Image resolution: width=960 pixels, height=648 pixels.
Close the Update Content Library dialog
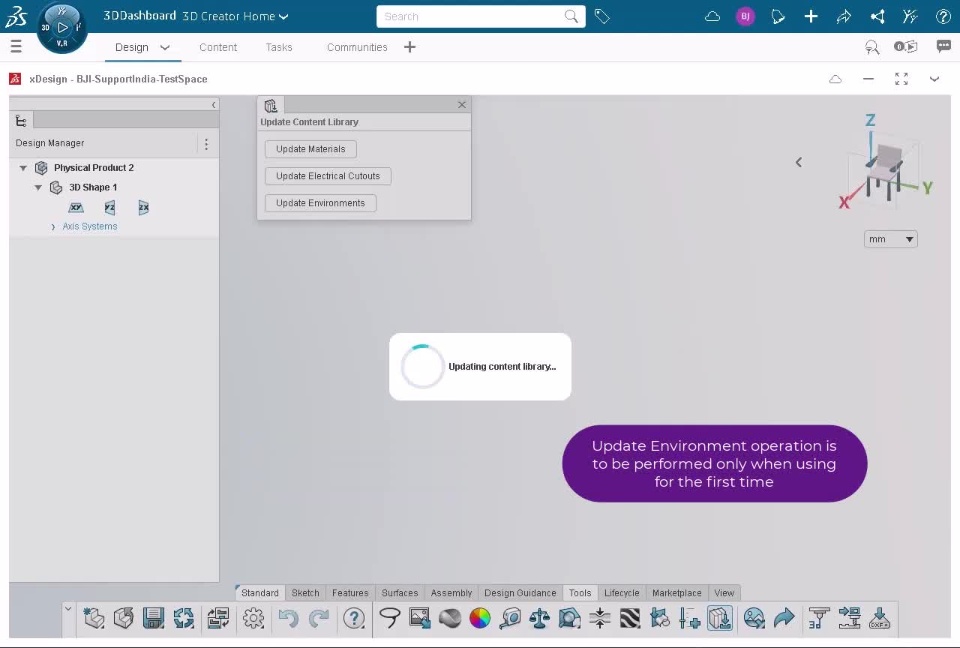coord(462,105)
